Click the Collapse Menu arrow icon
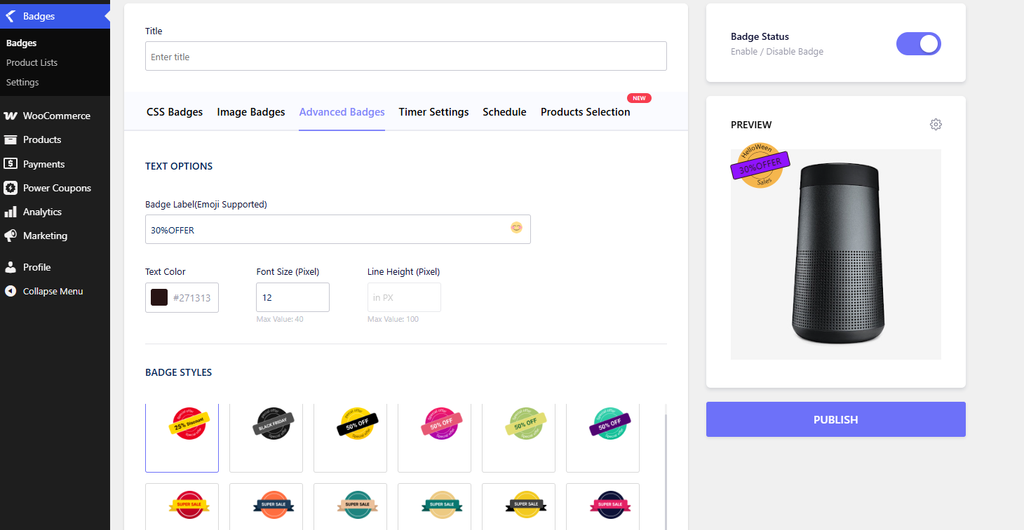 pyautogui.click(x=10, y=291)
